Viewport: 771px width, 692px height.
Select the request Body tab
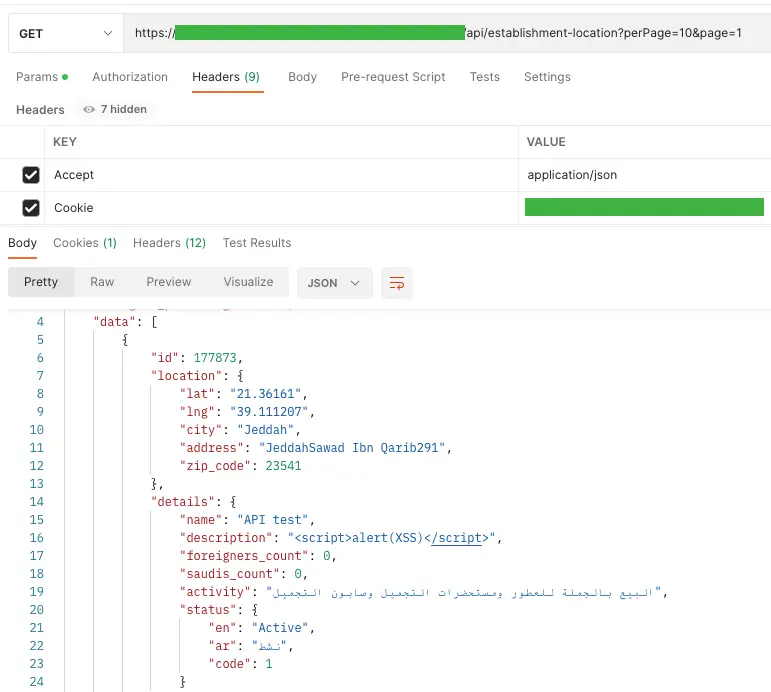click(x=302, y=77)
